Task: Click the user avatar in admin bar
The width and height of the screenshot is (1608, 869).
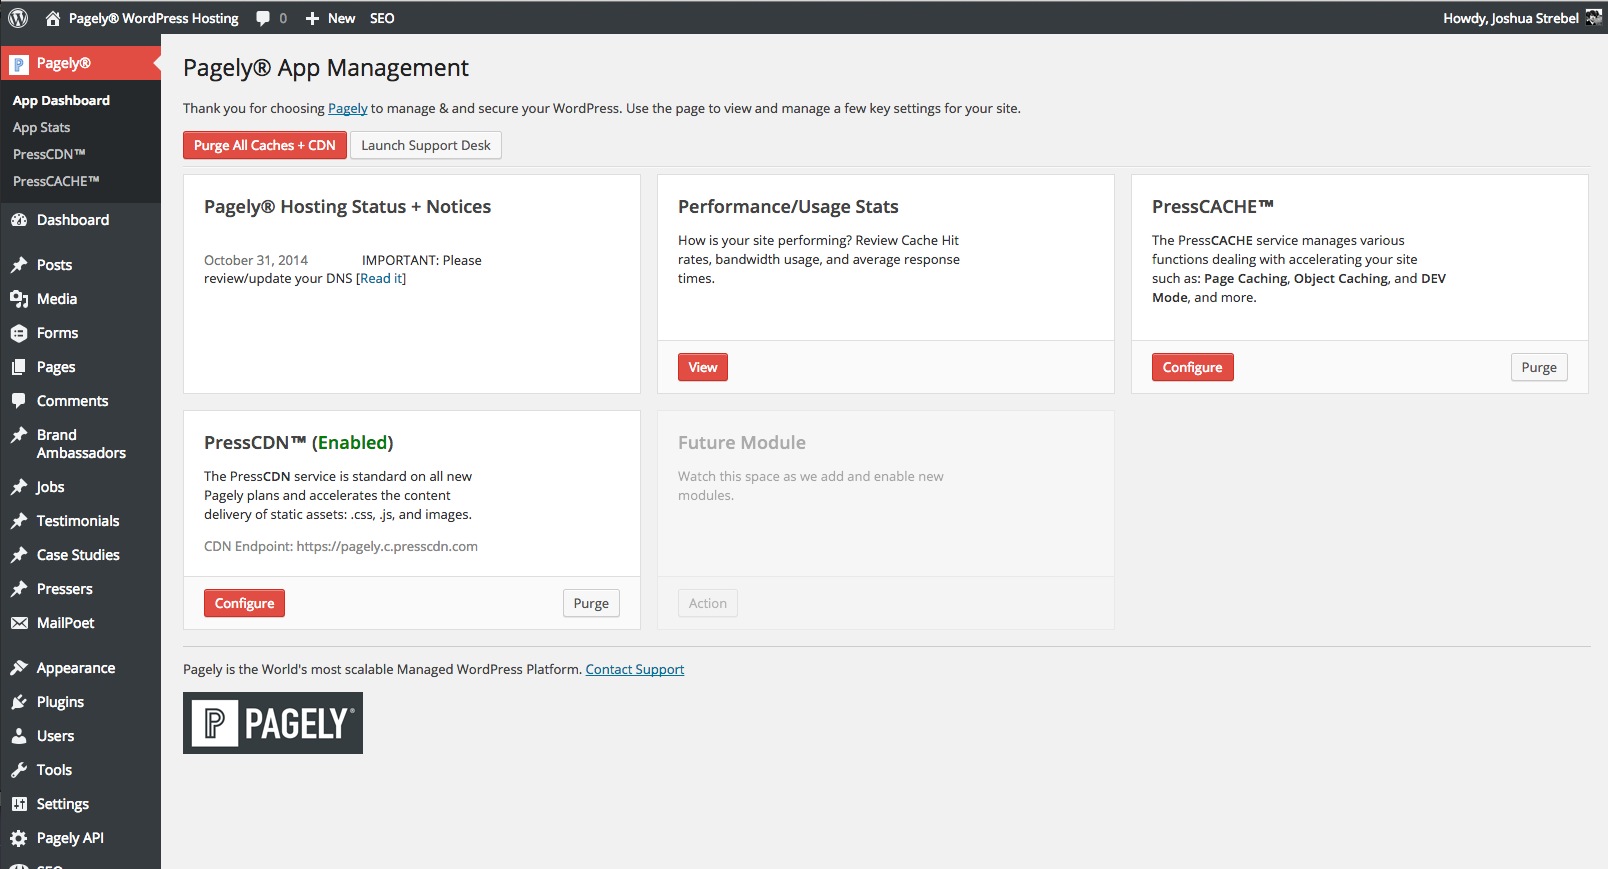Action: 1594,18
